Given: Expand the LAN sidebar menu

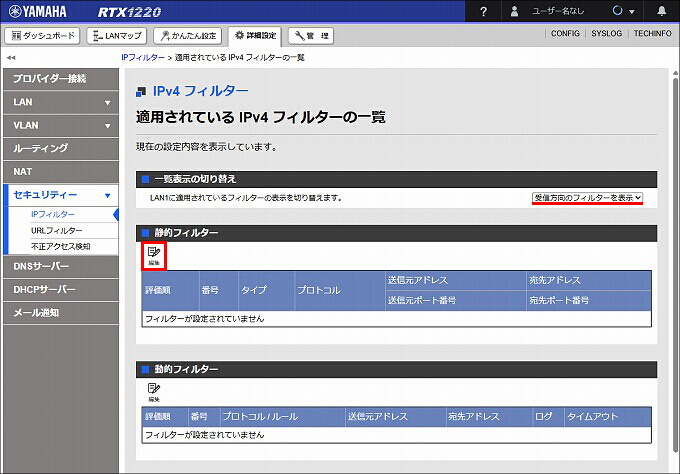Looking at the screenshot, I should pyautogui.click(x=61, y=102).
